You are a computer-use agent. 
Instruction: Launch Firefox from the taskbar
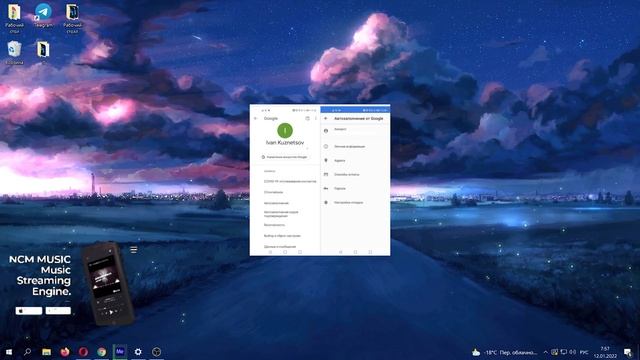[65, 352]
